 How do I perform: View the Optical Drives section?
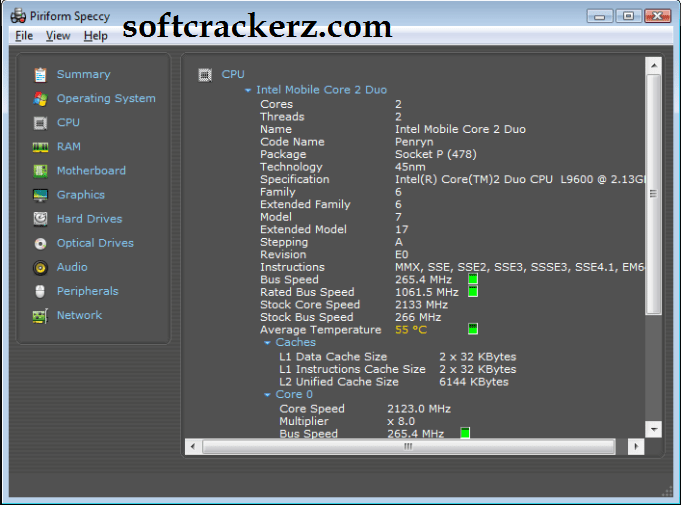point(96,243)
